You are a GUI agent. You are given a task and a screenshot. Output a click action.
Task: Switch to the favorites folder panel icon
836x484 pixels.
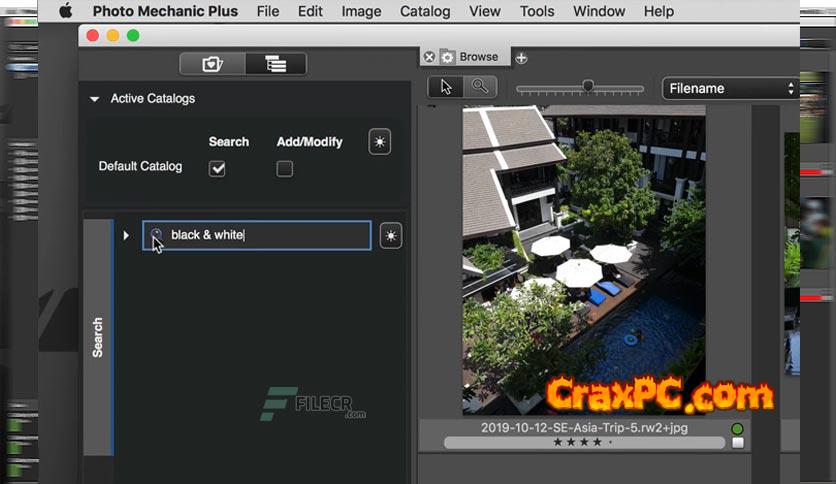tap(212, 64)
